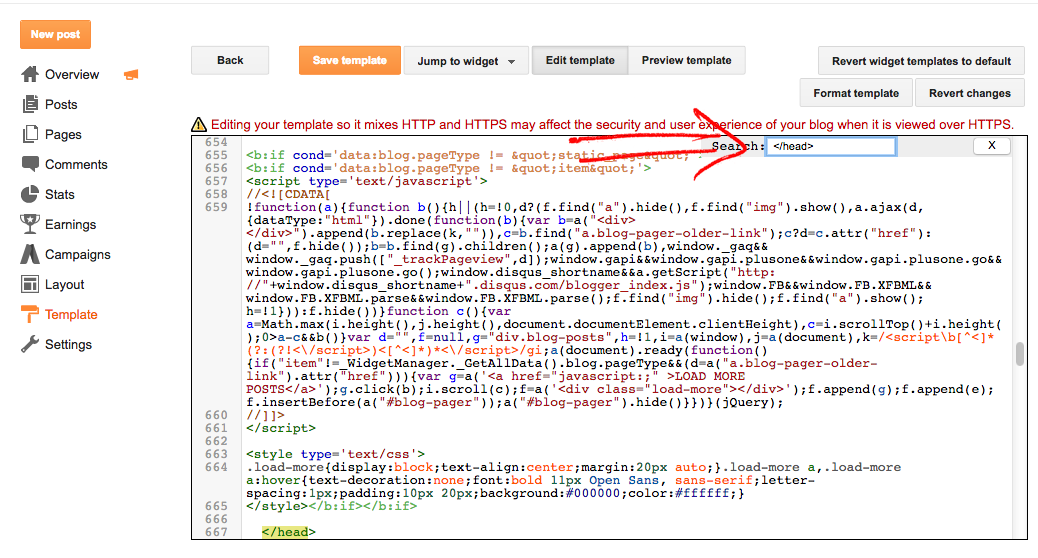Image resolution: width=1038 pixels, height=558 pixels.
Task: Click the Back button
Action: 230,60
